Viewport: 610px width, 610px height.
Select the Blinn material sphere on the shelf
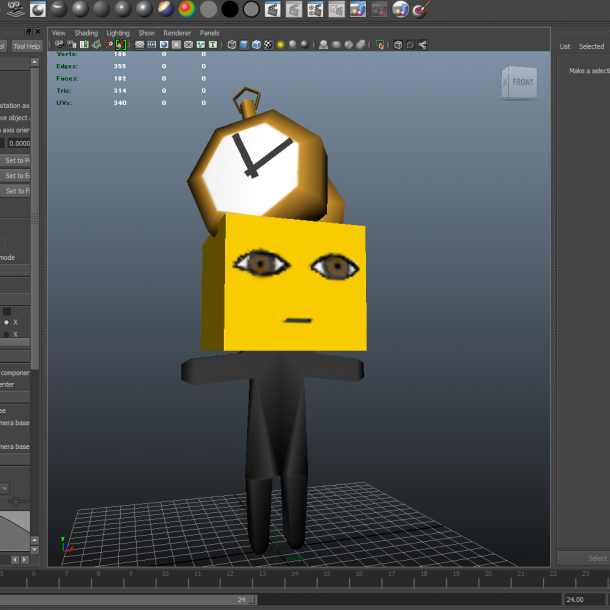click(80, 9)
